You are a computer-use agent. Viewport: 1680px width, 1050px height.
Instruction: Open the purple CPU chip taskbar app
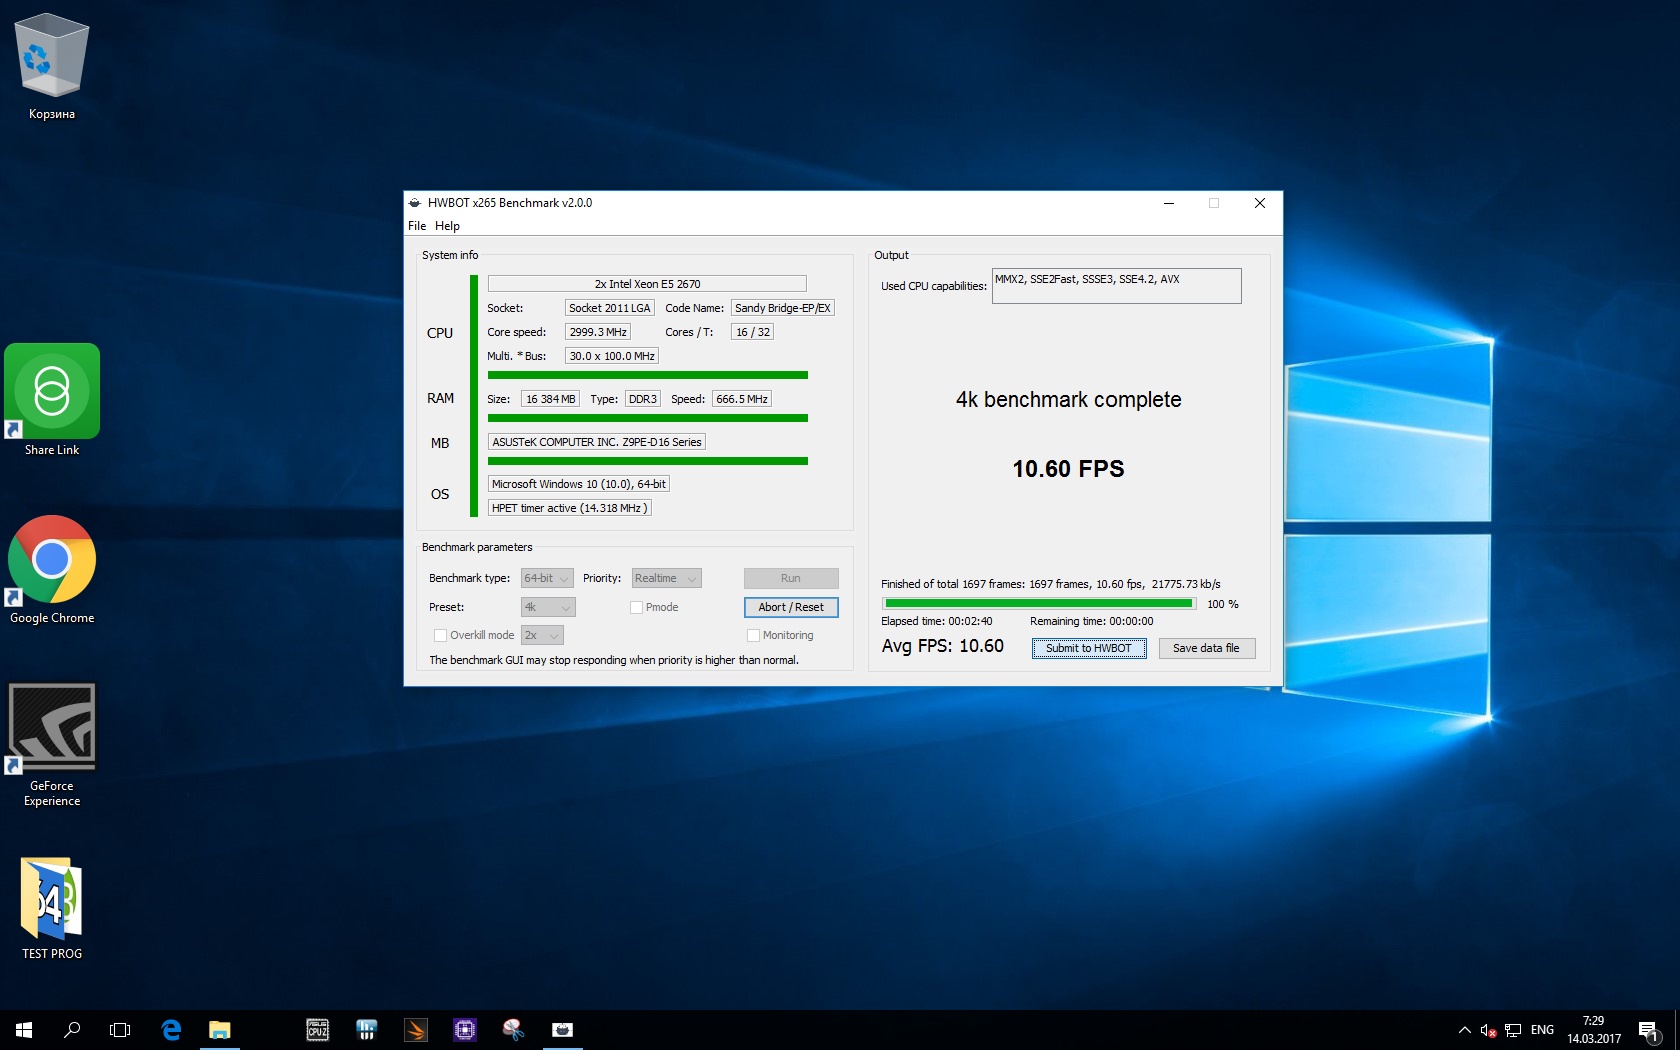[465, 1029]
